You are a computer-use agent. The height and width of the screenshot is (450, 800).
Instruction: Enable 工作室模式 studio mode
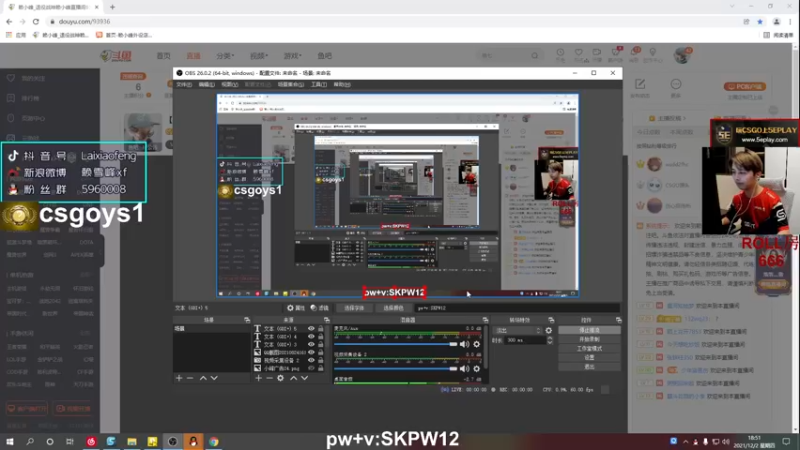(589, 348)
